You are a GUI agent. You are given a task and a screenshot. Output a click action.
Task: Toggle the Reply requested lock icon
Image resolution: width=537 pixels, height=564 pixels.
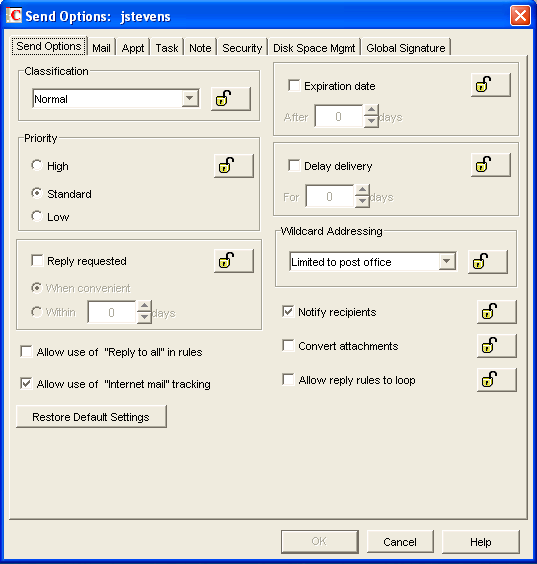(233, 261)
